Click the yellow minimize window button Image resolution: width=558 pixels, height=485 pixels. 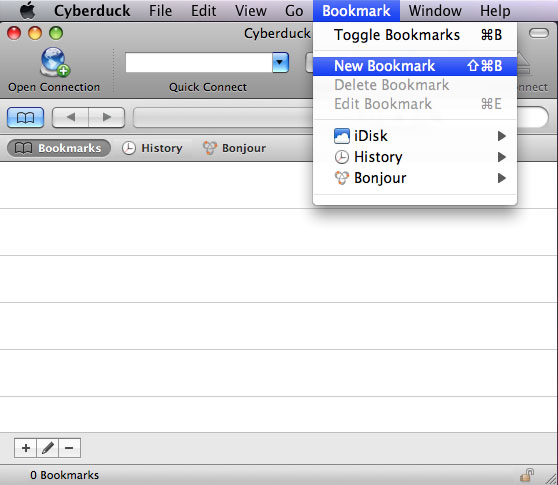[35, 33]
